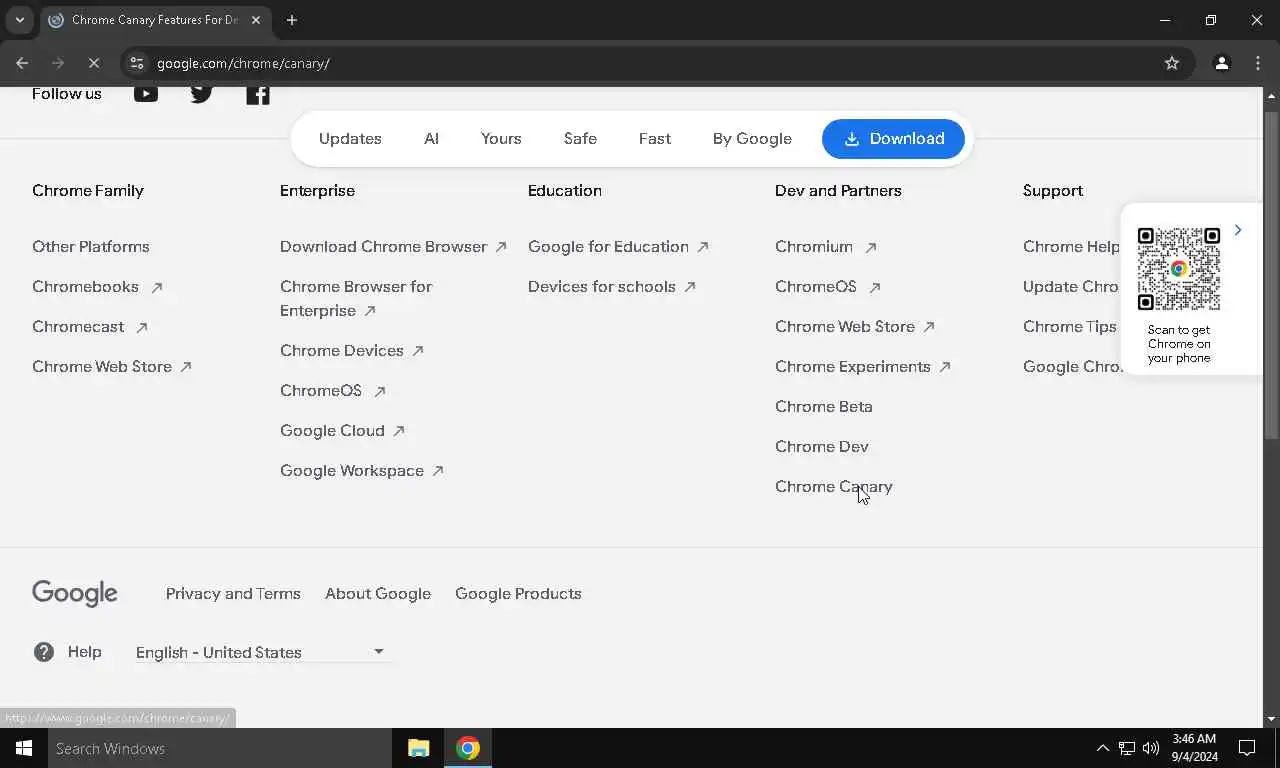Open the Chrome Canary link

coord(834,487)
